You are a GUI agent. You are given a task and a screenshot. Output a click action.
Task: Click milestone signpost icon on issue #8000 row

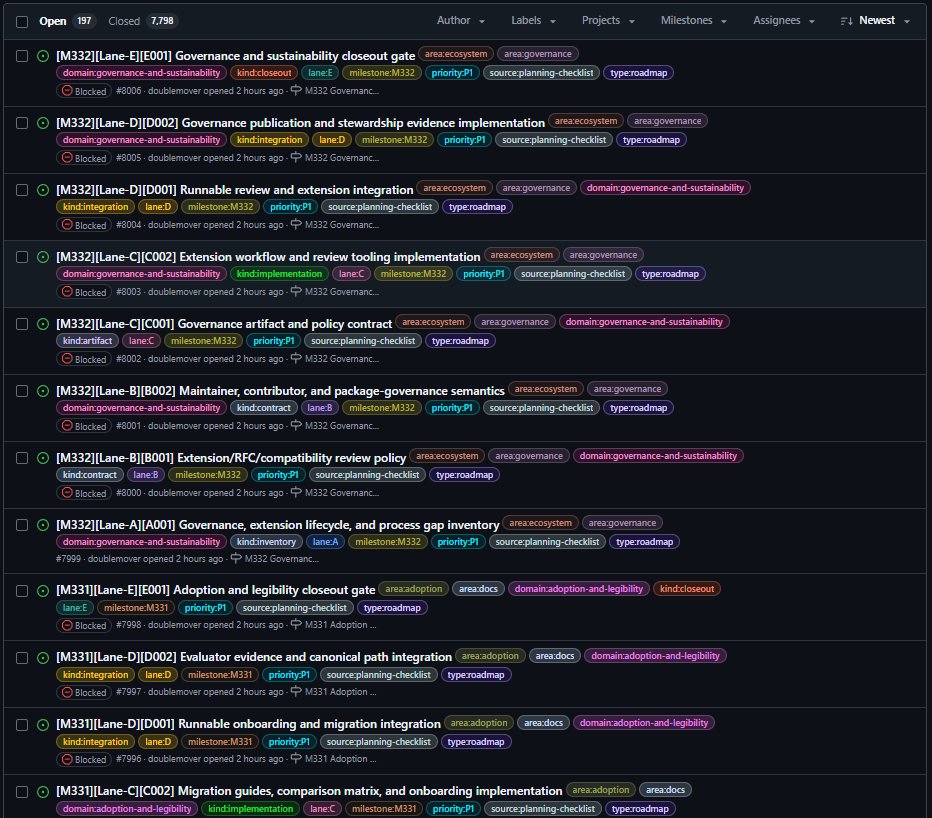coord(296,492)
